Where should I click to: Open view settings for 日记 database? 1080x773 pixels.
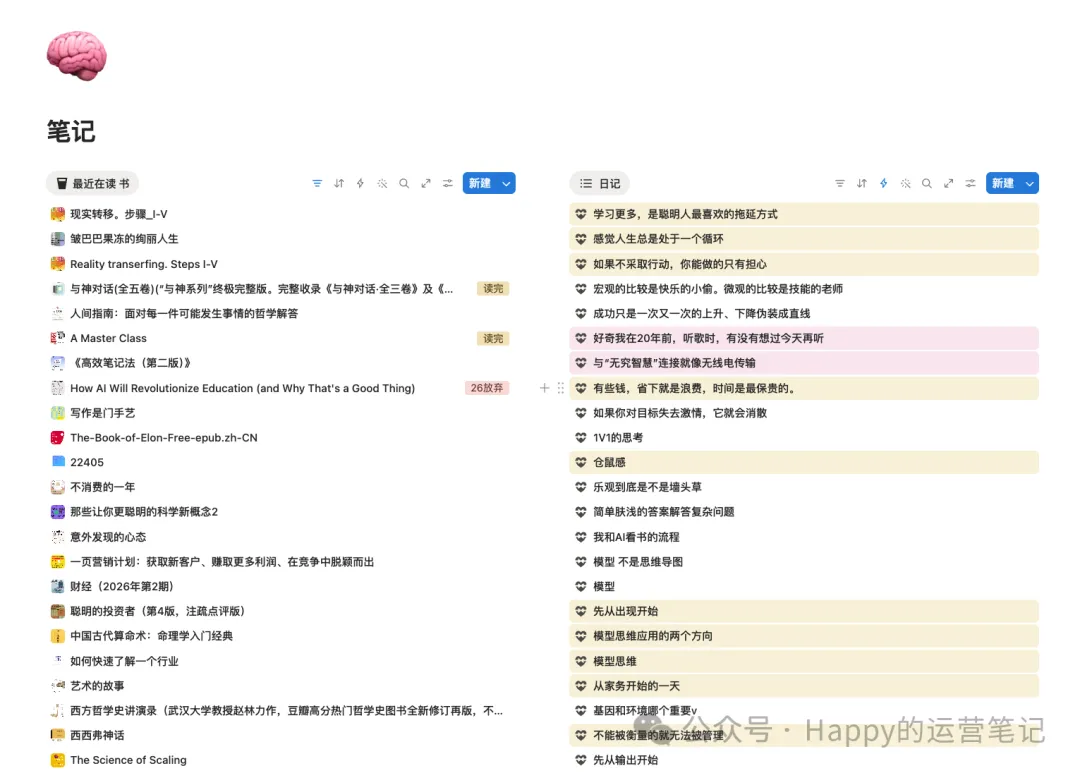(971, 184)
